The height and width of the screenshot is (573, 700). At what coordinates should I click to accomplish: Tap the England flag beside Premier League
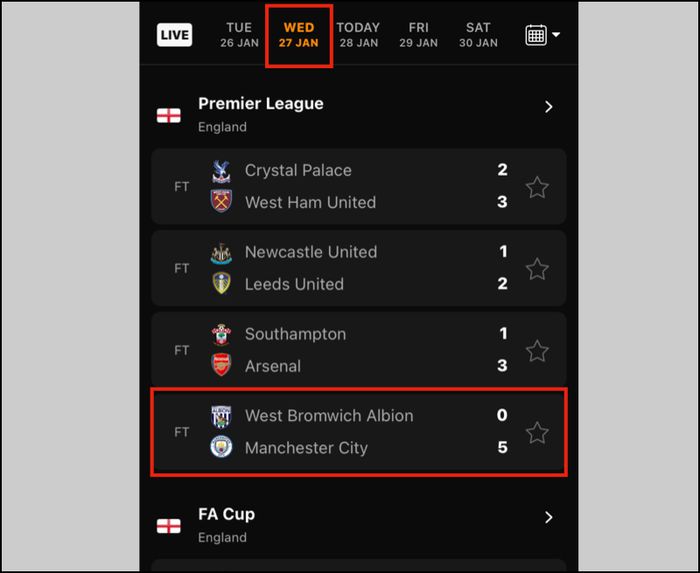coord(169,116)
